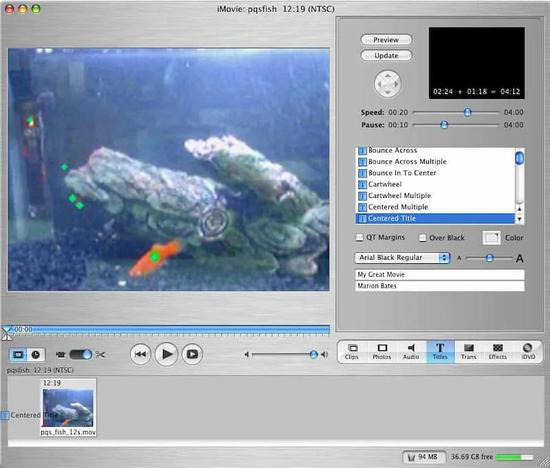Open the Arial Black Regular font dropdown
This screenshot has width=550, height=468.
(x=402, y=258)
